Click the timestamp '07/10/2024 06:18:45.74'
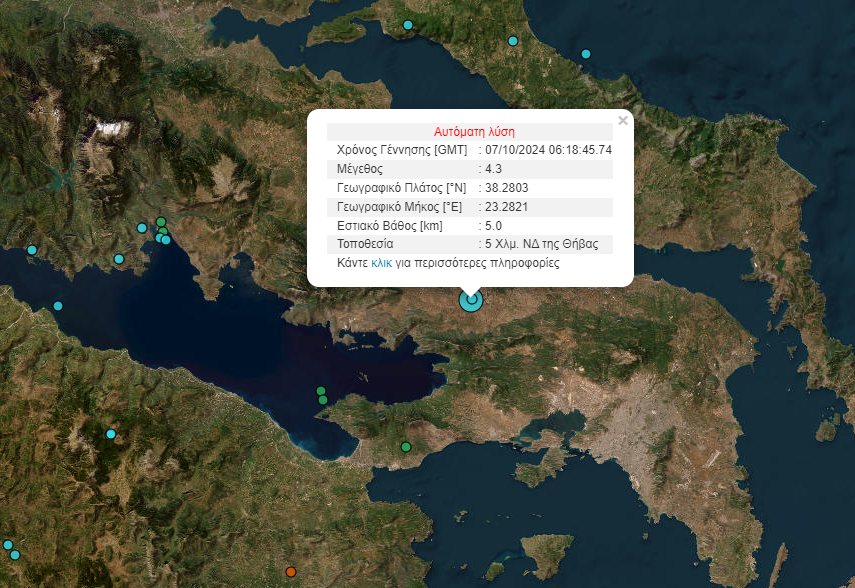This screenshot has width=855, height=588. [549, 150]
